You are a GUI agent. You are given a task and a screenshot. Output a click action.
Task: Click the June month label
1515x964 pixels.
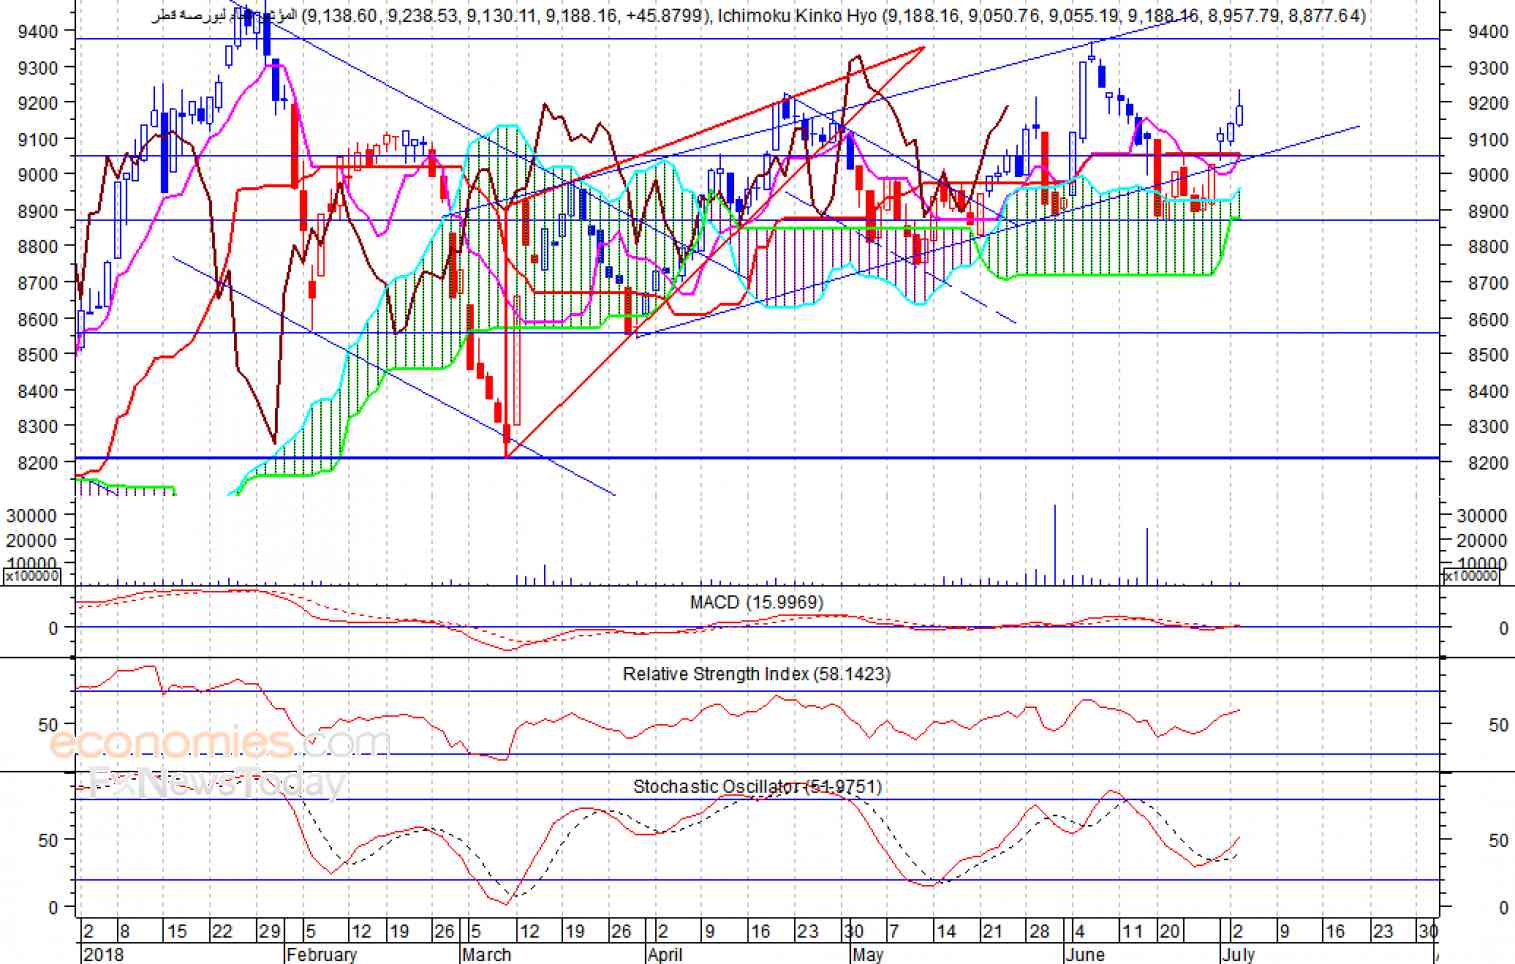point(1085,954)
